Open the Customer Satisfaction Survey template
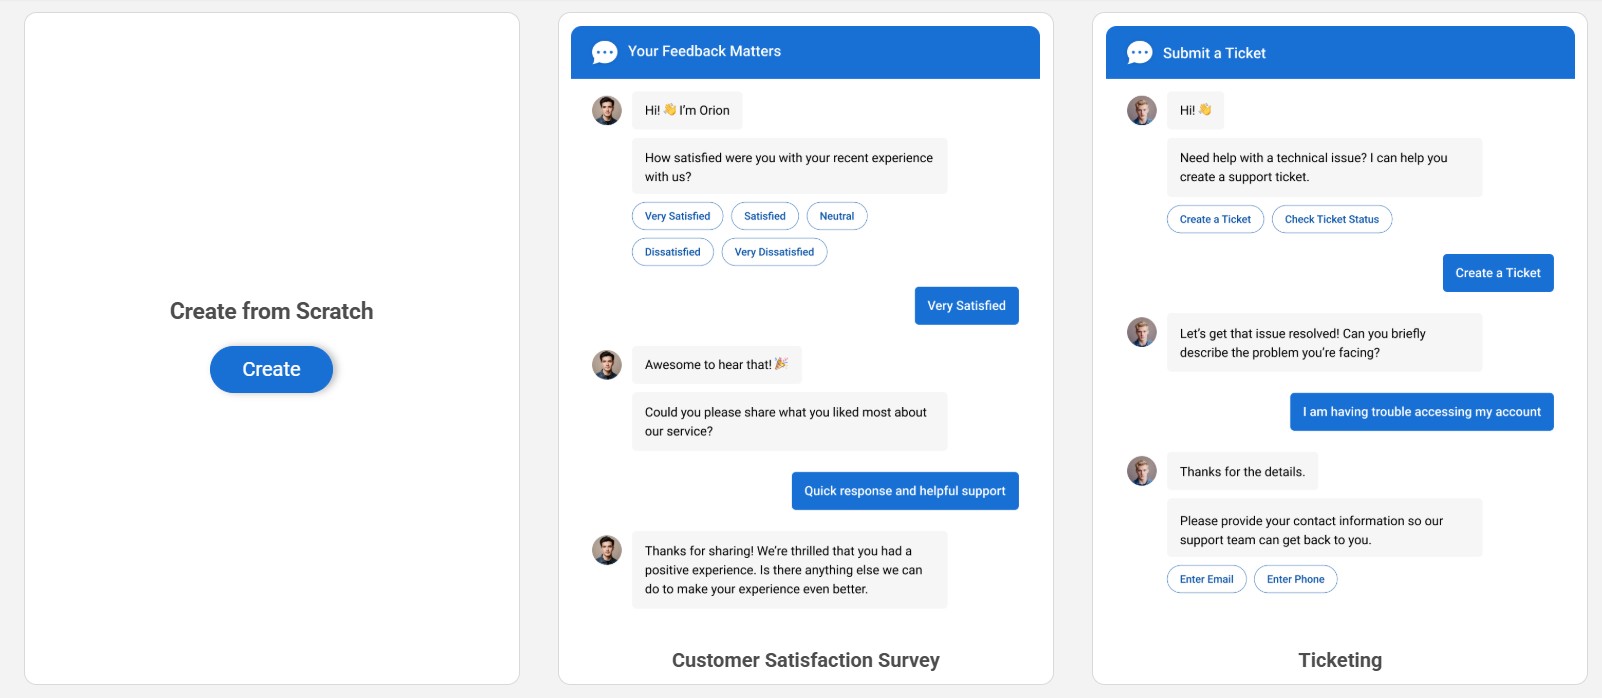Viewport: 1602px width, 698px height. click(806, 660)
